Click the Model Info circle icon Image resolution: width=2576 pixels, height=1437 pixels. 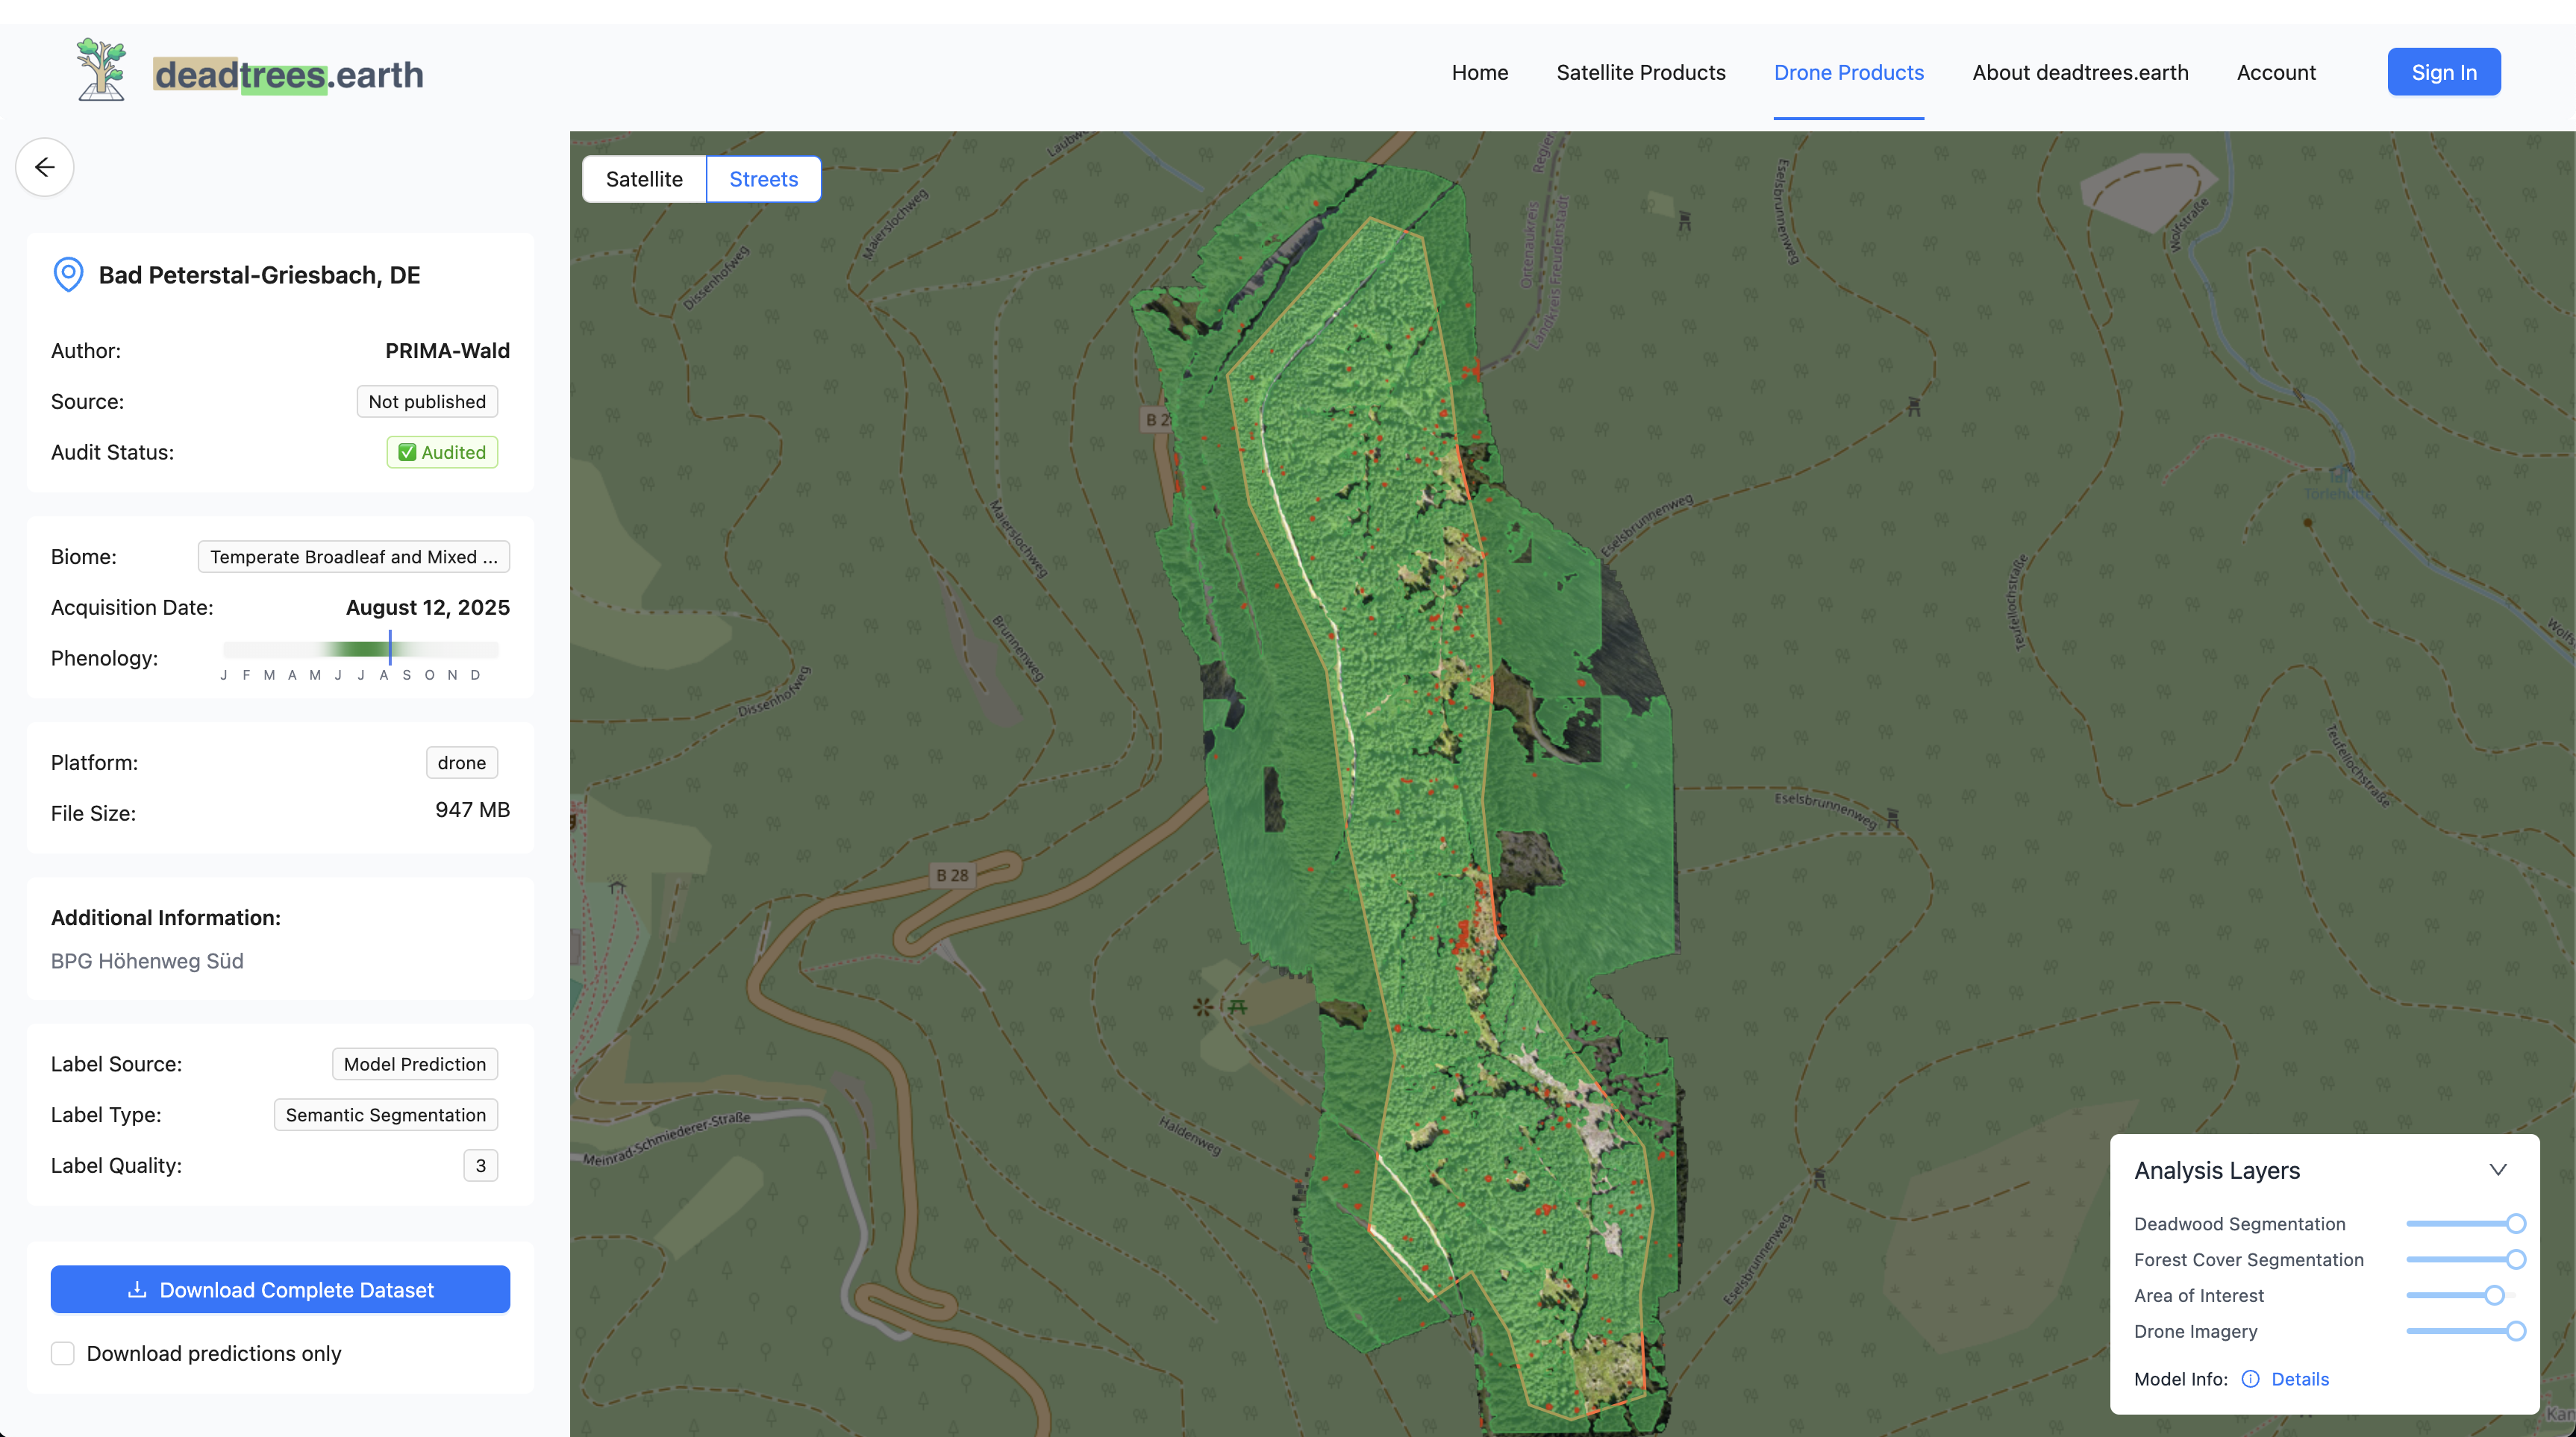tap(2250, 1379)
